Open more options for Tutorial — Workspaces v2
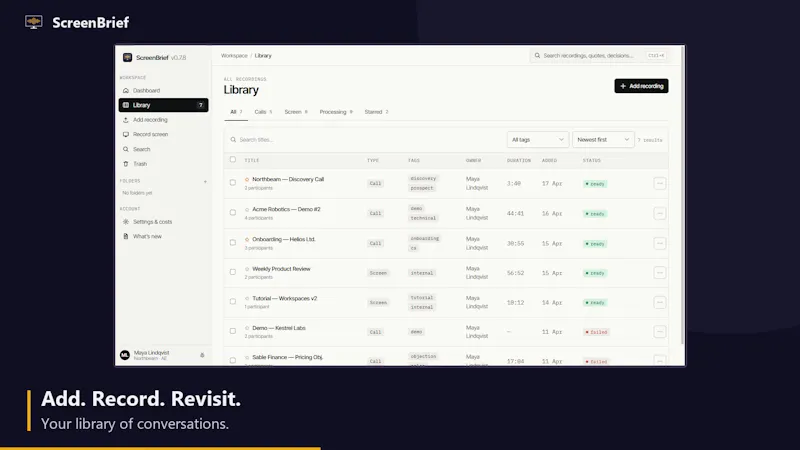Screen dimensions: 800x450 coord(660,303)
